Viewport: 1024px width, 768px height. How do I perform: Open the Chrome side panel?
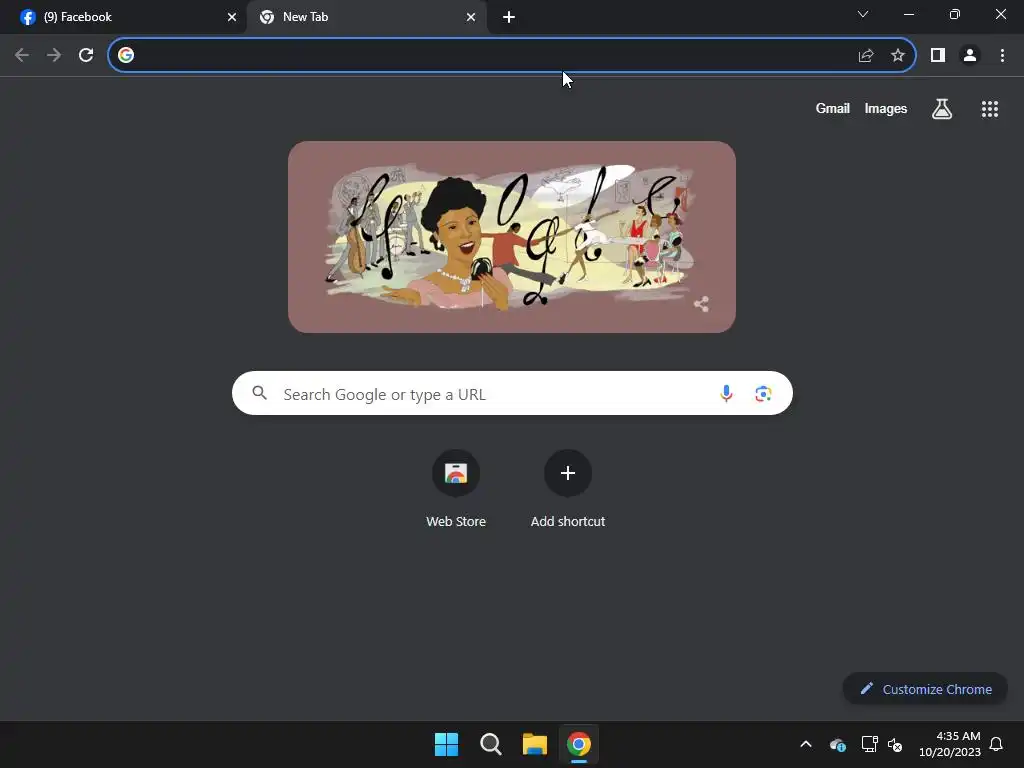click(938, 55)
